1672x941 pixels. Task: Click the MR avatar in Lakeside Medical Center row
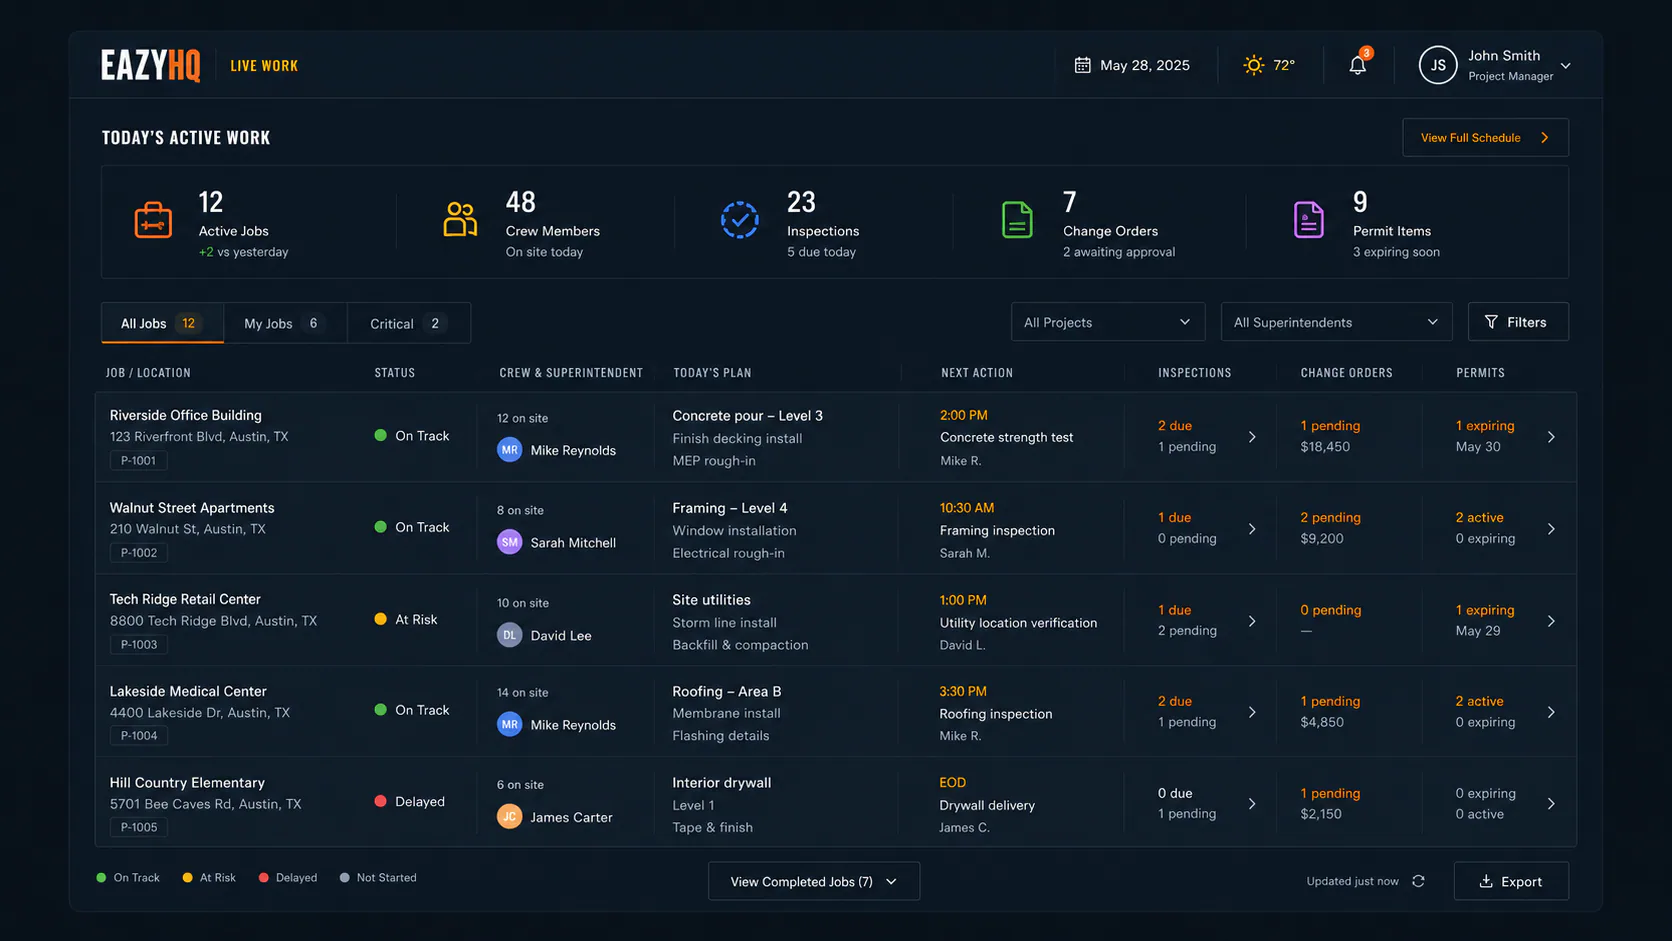click(510, 724)
